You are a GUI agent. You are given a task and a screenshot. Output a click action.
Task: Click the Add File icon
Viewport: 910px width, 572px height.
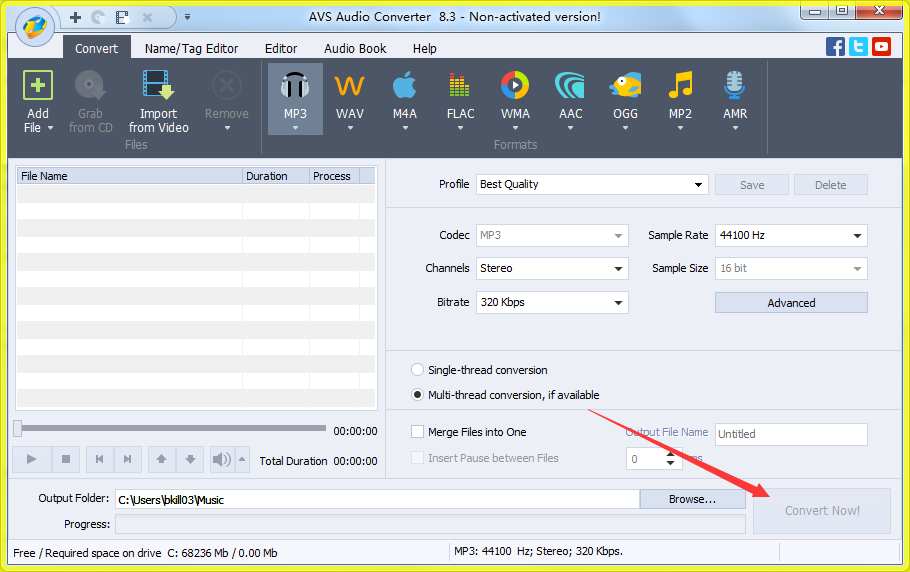[38, 85]
